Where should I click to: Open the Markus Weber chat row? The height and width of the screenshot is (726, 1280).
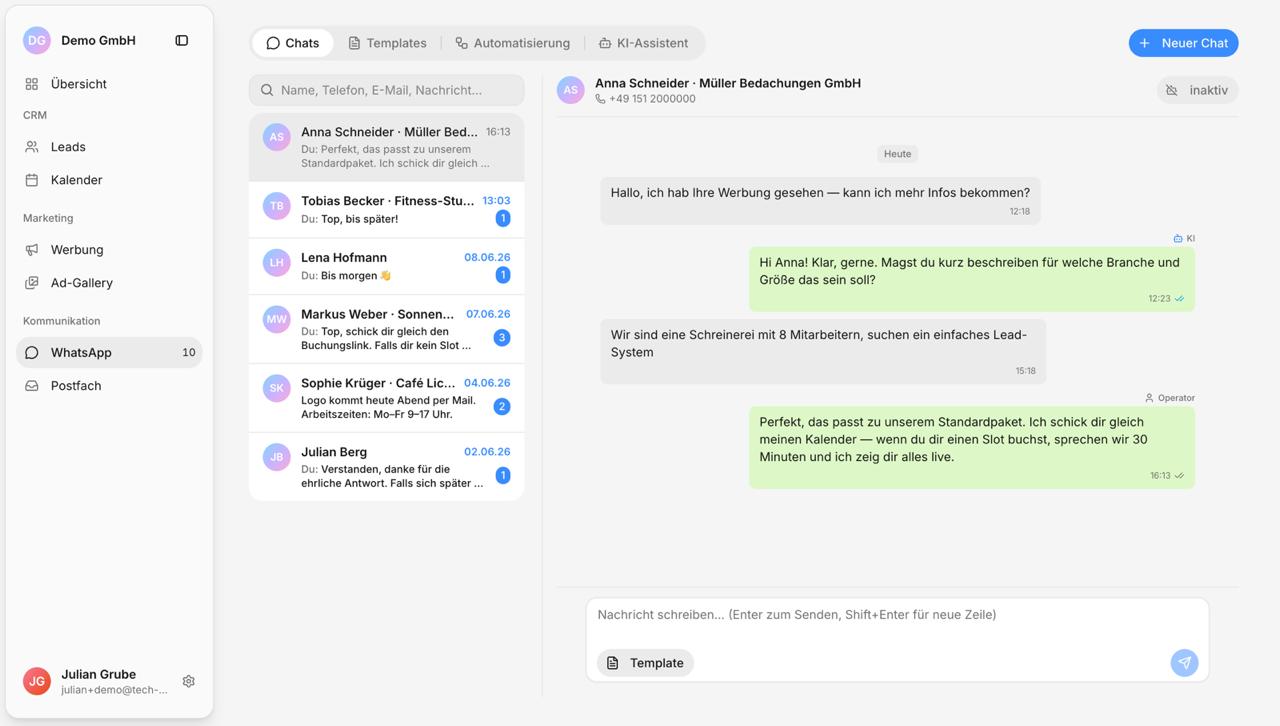386,330
